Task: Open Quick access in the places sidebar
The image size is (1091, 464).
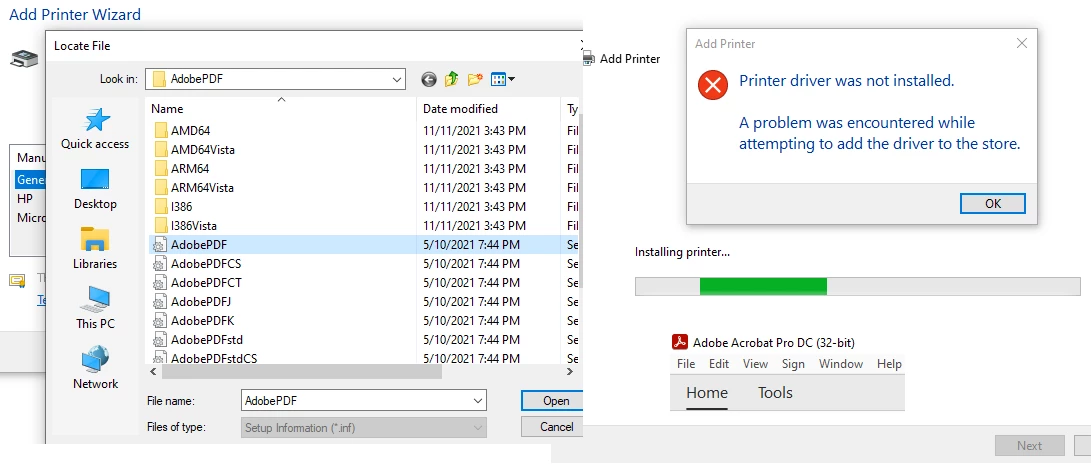Action: [95, 129]
